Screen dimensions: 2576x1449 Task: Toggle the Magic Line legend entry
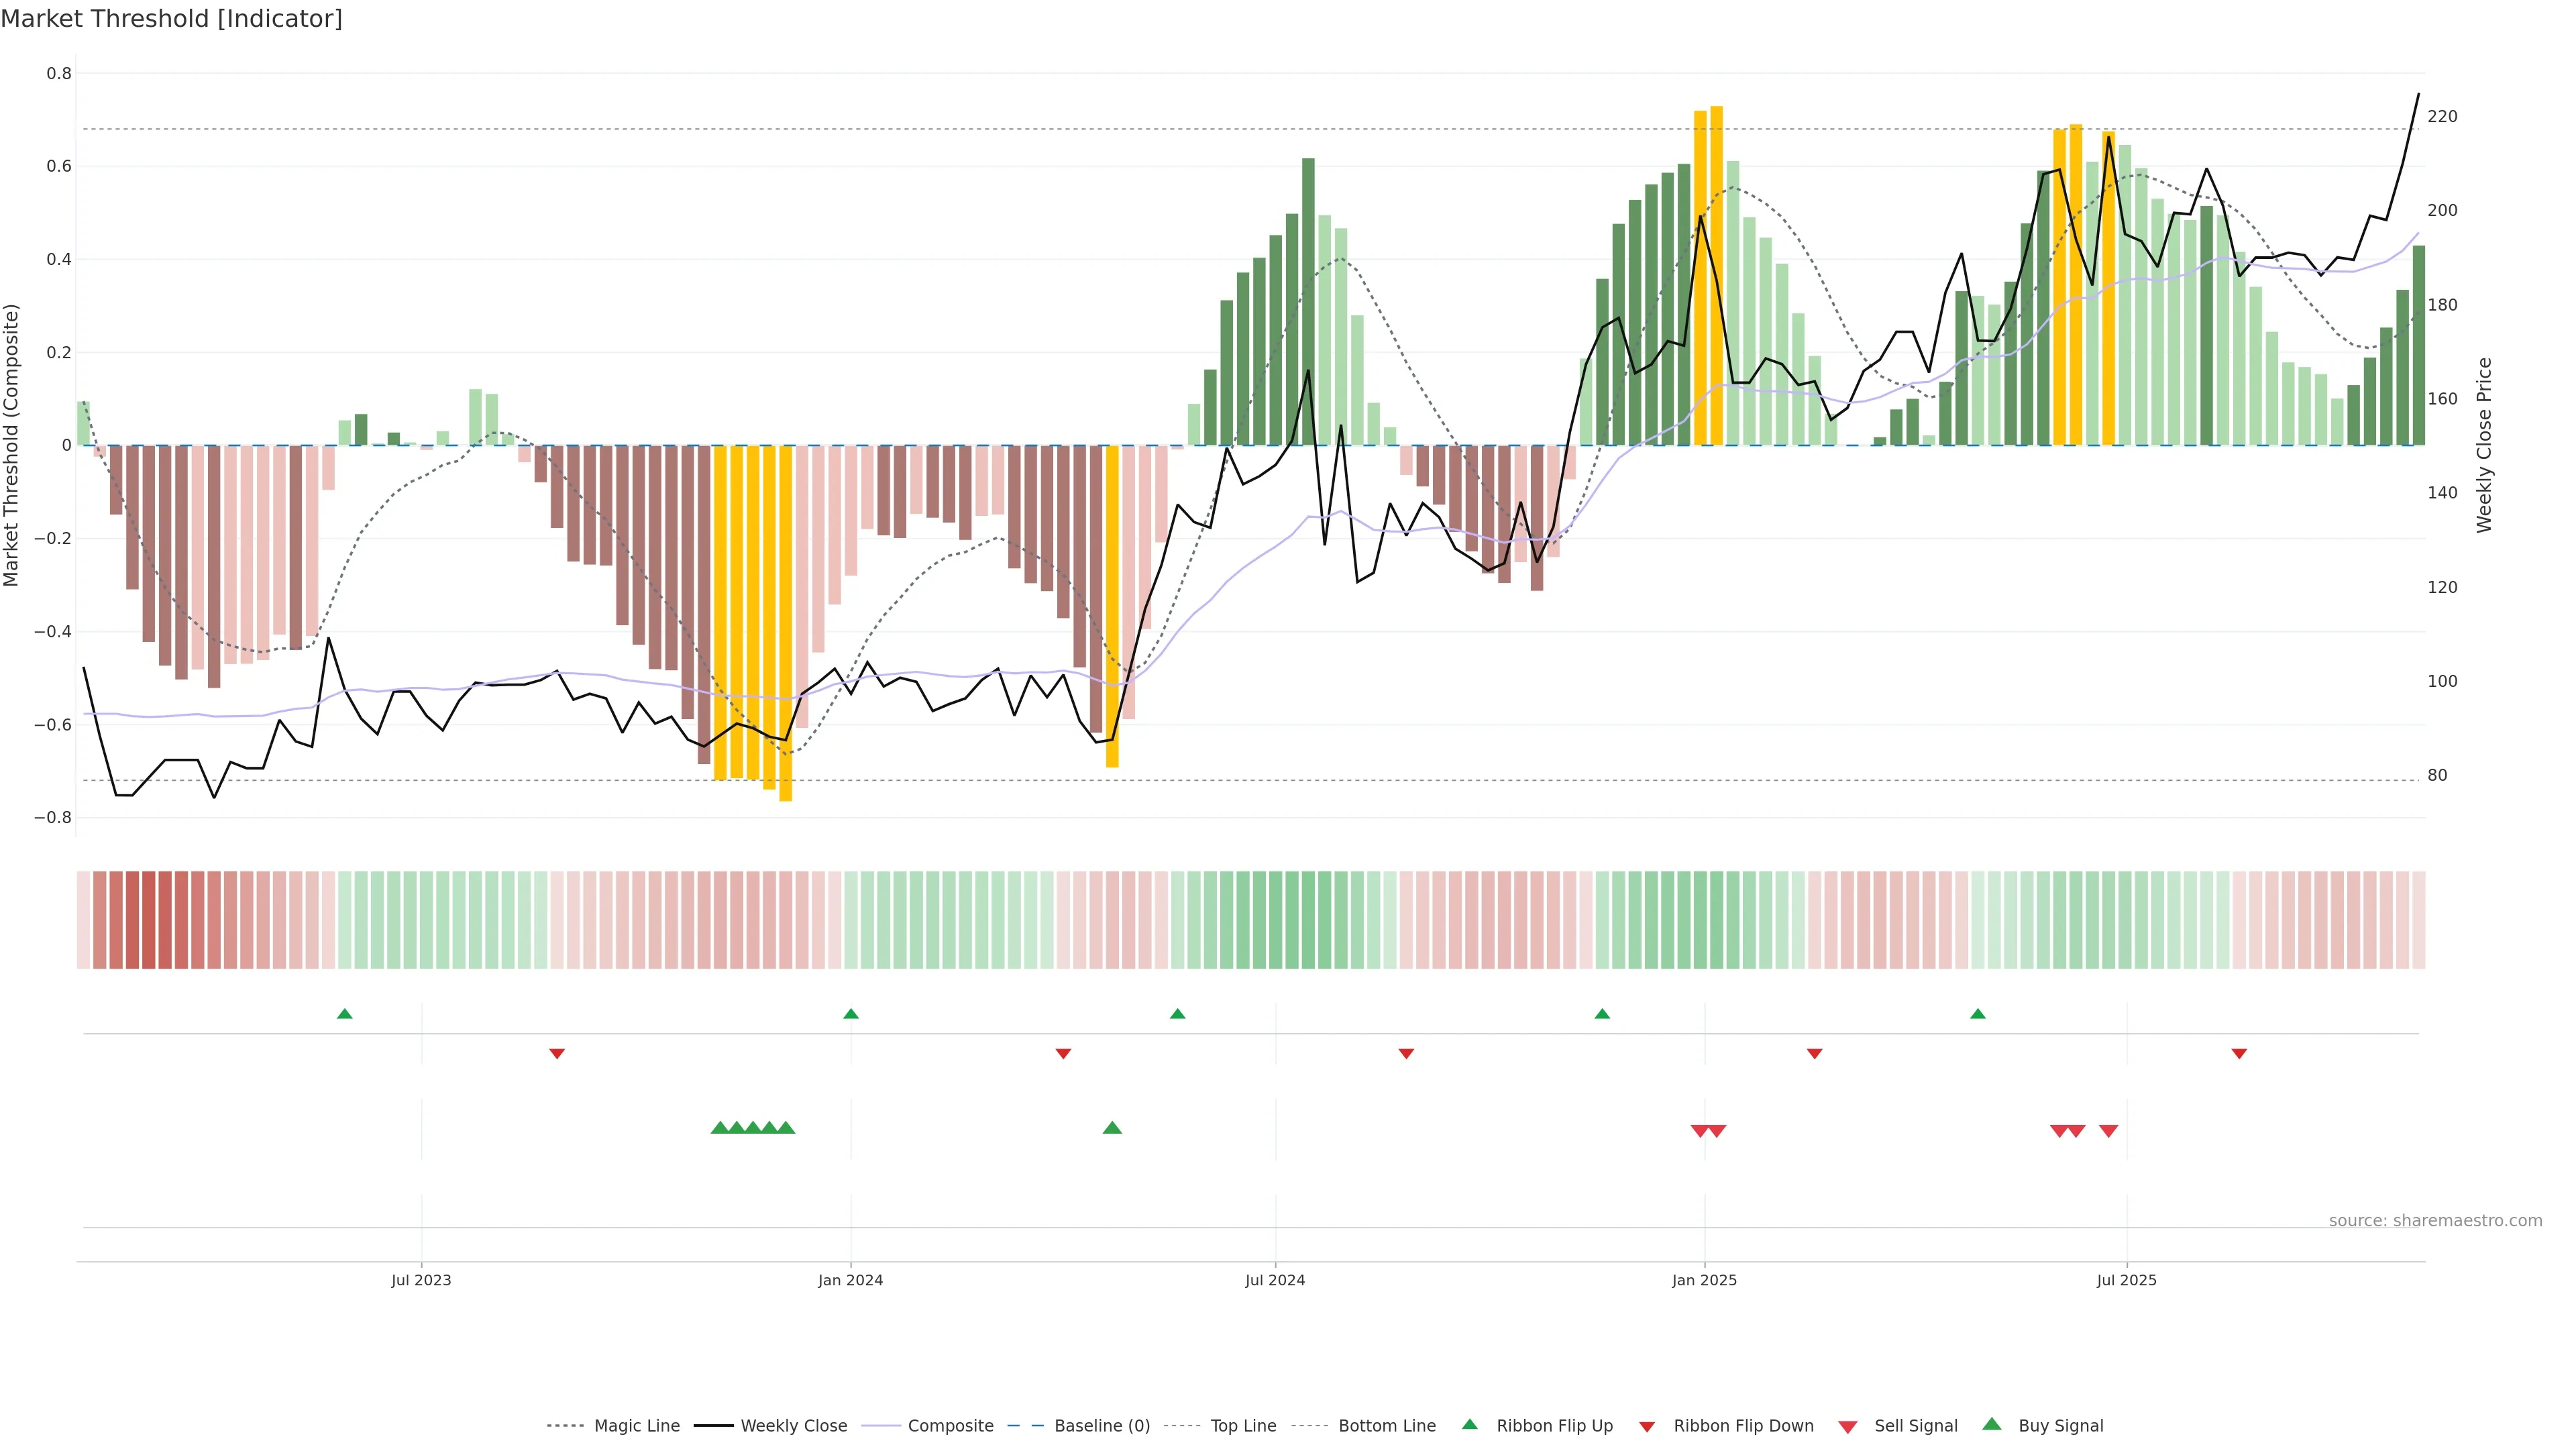[636, 1426]
